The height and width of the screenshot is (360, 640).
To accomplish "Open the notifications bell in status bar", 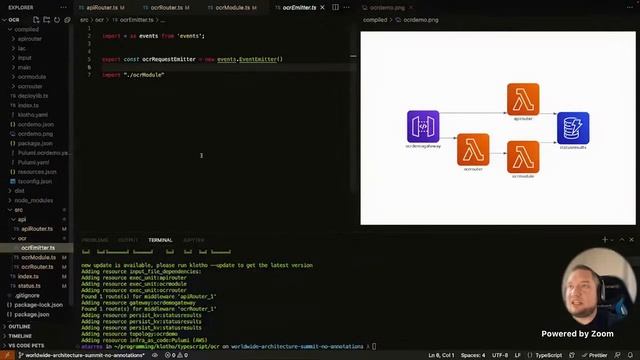I will [x=630, y=355].
